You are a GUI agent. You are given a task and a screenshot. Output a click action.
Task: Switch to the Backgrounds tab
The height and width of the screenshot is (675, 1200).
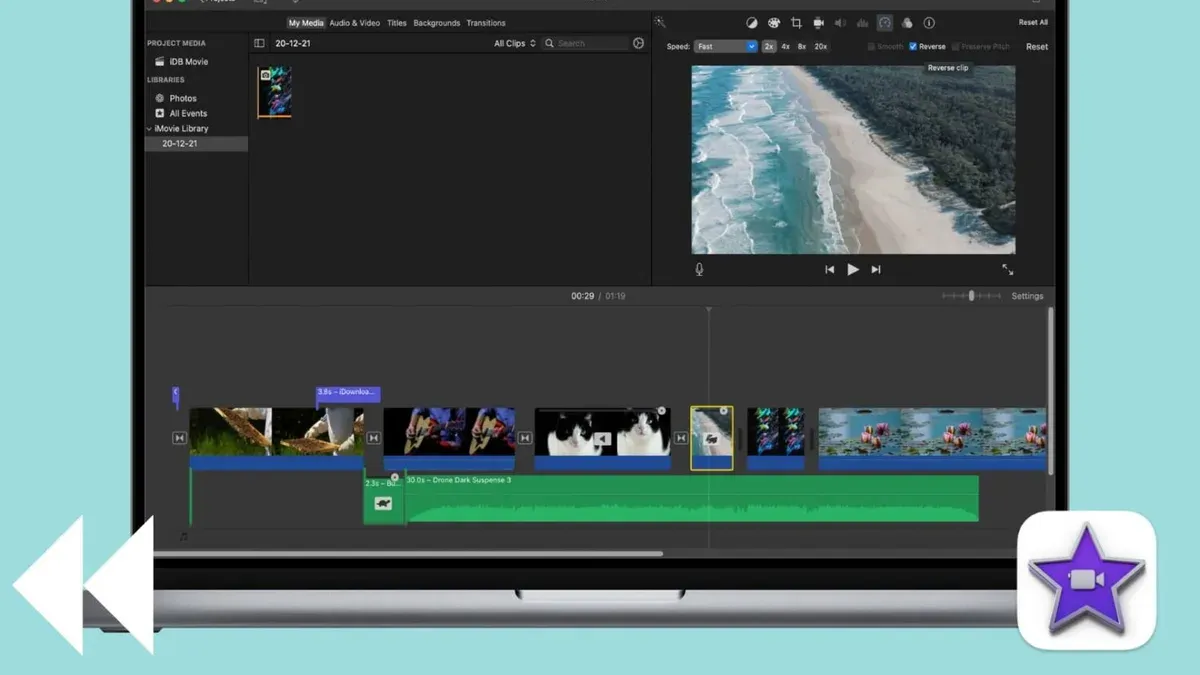437,23
